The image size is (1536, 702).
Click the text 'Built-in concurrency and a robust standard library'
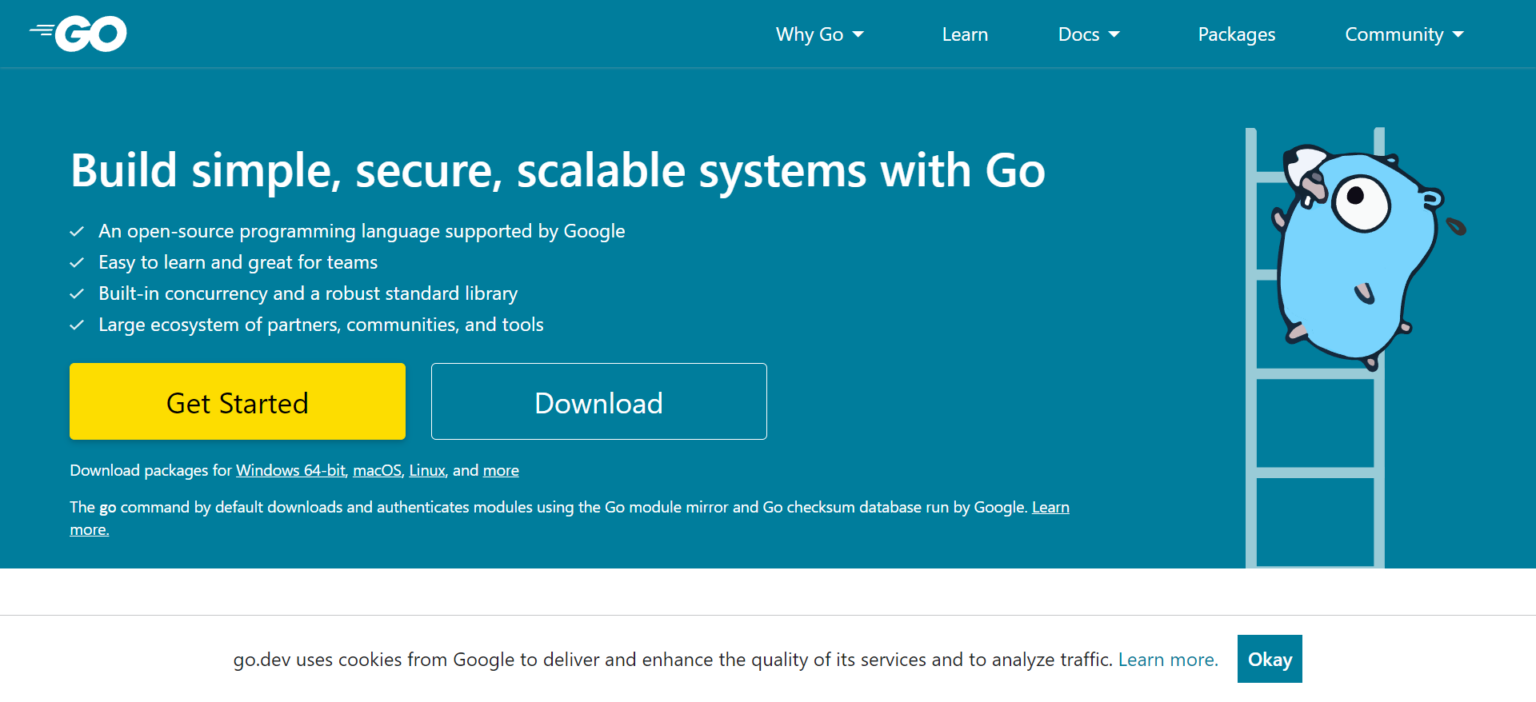point(308,293)
